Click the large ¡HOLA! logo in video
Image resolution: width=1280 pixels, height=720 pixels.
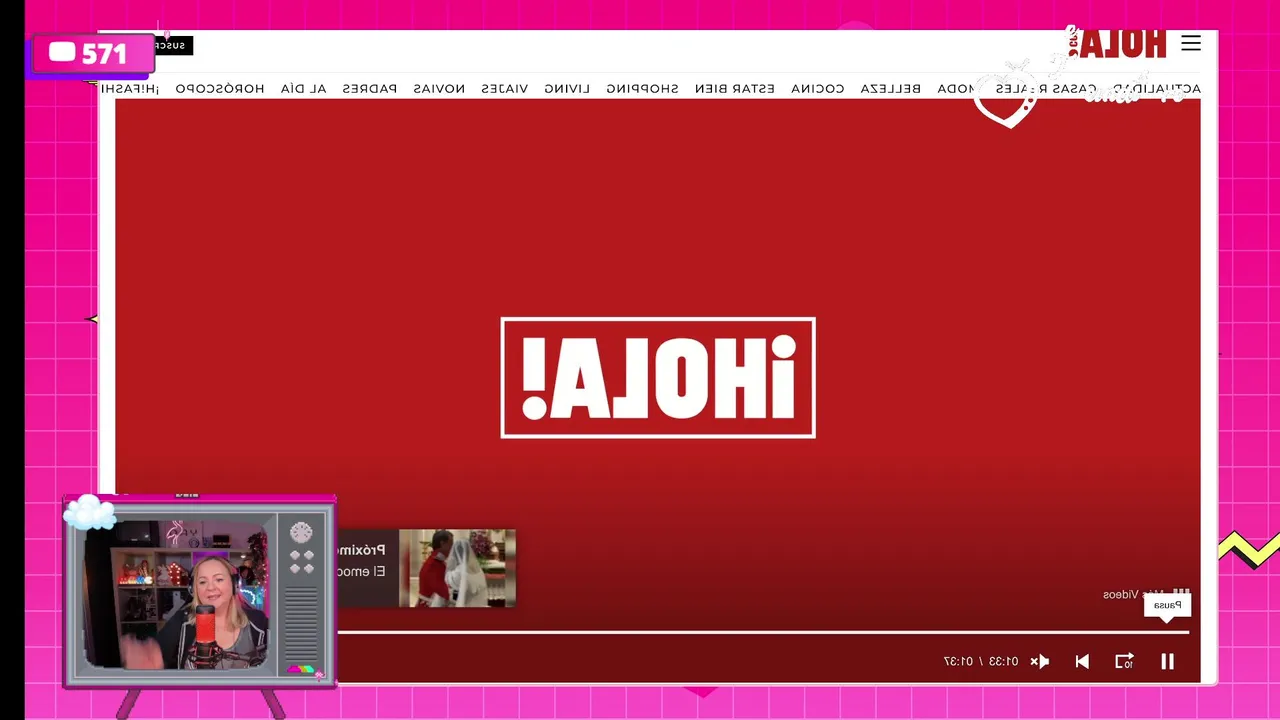[x=658, y=378]
